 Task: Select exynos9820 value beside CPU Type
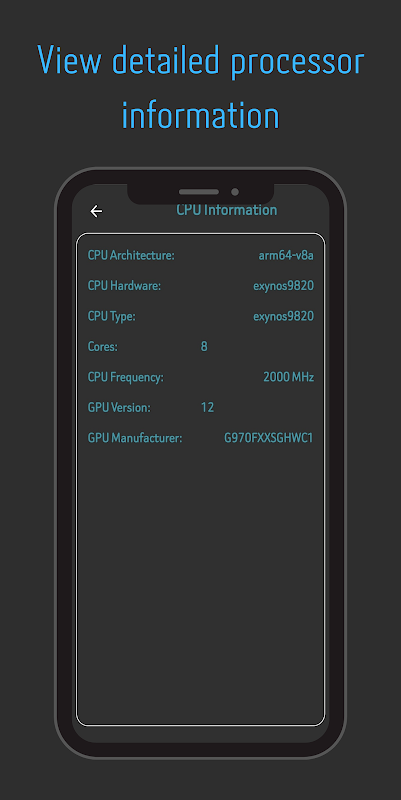tap(284, 316)
